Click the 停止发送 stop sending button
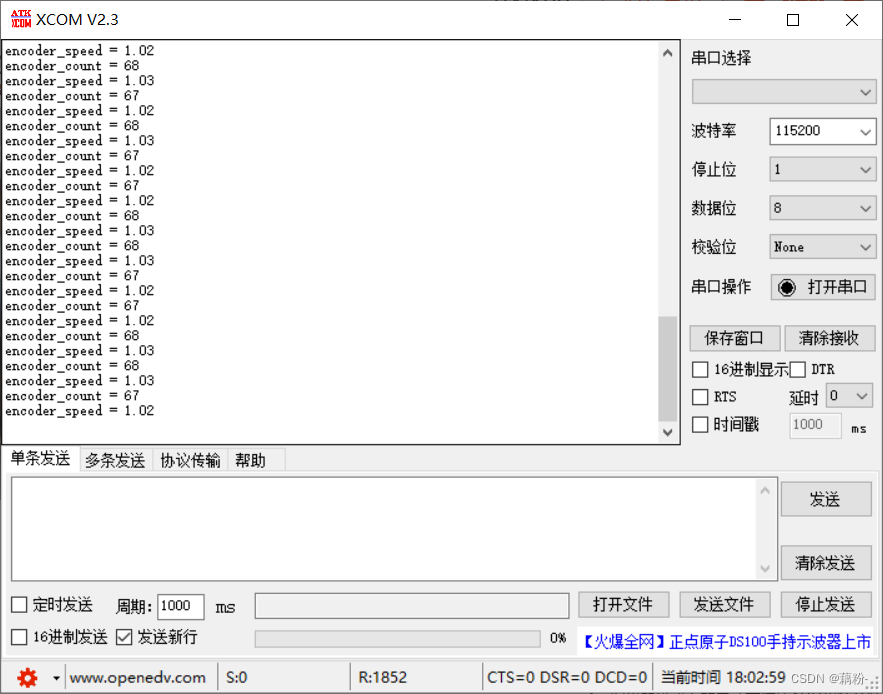 (x=826, y=605)
